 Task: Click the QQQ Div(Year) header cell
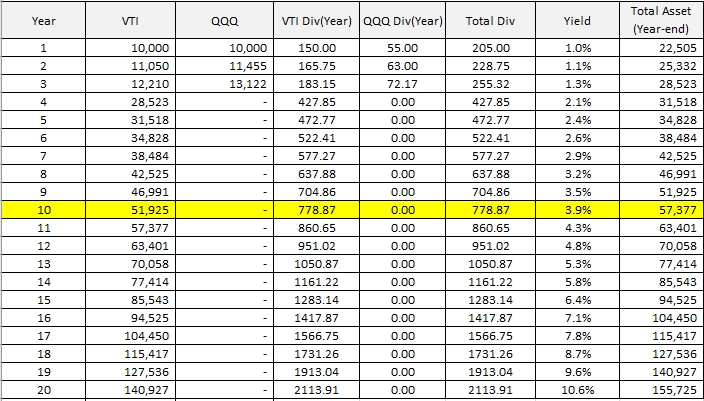tap(403, 20)
